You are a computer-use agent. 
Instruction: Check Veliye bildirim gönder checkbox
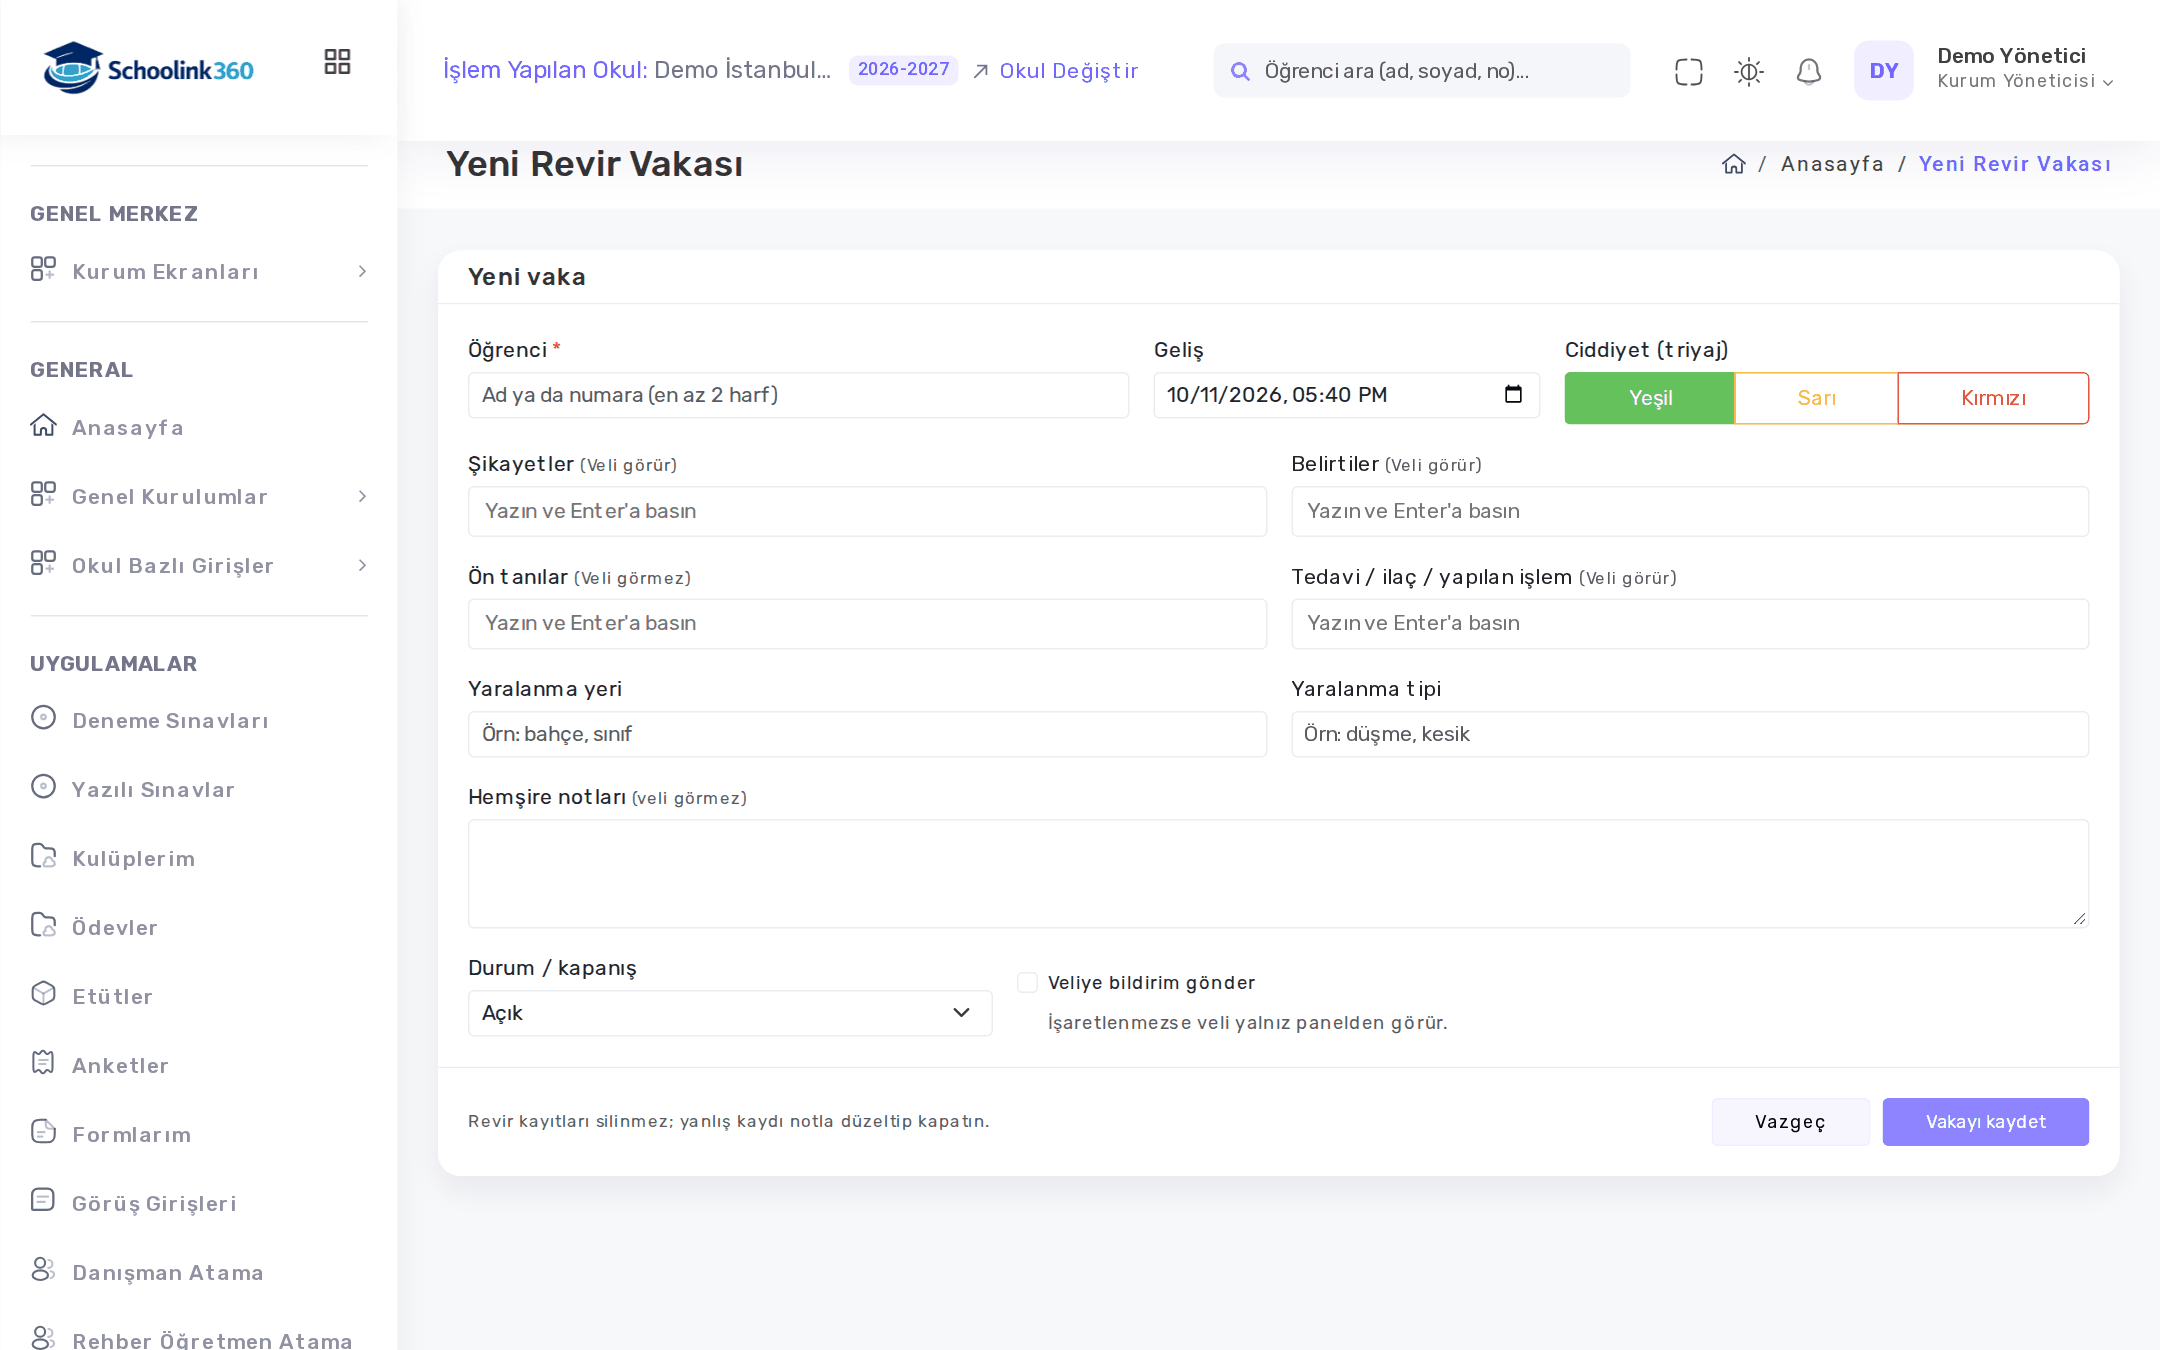point(1027,982)
